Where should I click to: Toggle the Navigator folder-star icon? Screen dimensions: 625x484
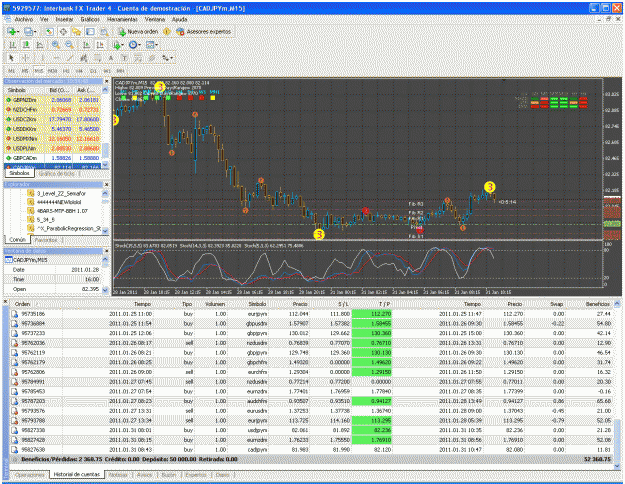(77, 31)
